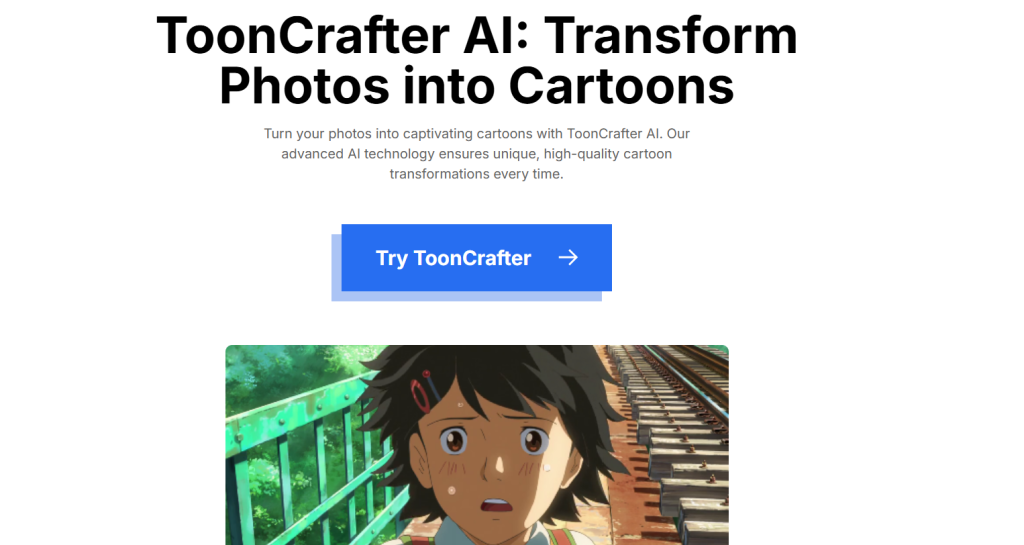Click the sweat droplet on the character's cheek

(x=452, y=490)
